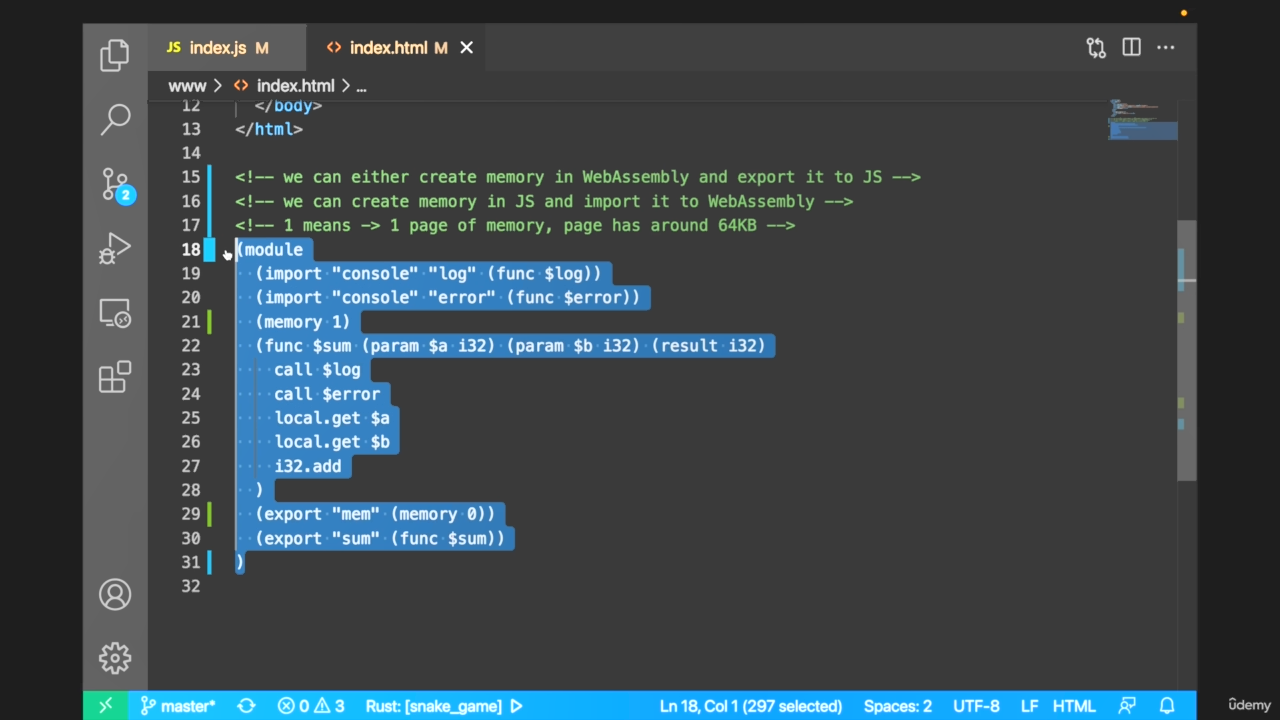Change the HTML language mode
Image resolution: width=1280 pixels, height=720 pixels.
(x=1074, y=706)
